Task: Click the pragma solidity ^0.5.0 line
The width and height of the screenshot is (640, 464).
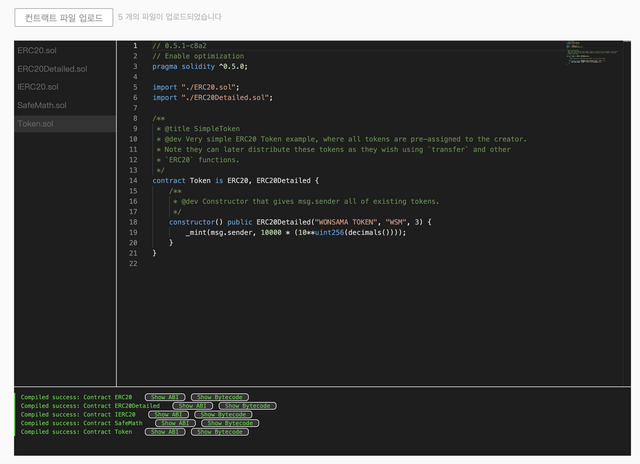Action: (200, 67)
